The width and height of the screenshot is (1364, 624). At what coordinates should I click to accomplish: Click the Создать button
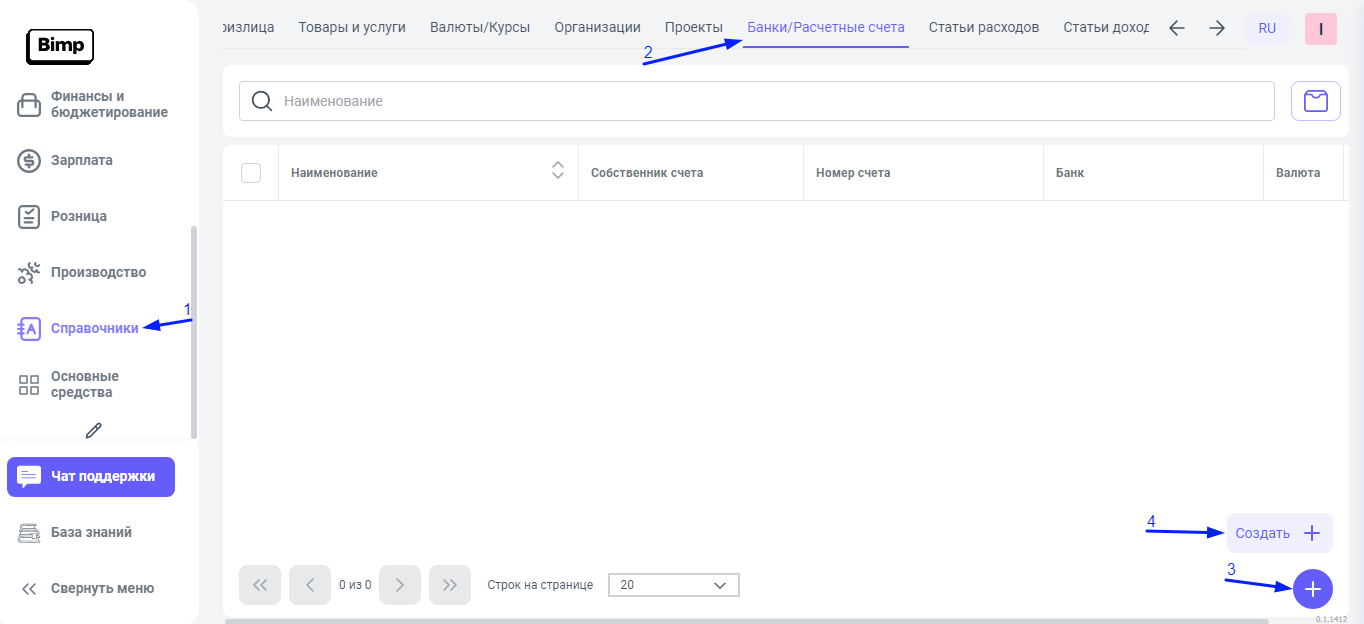(1279, 533)
